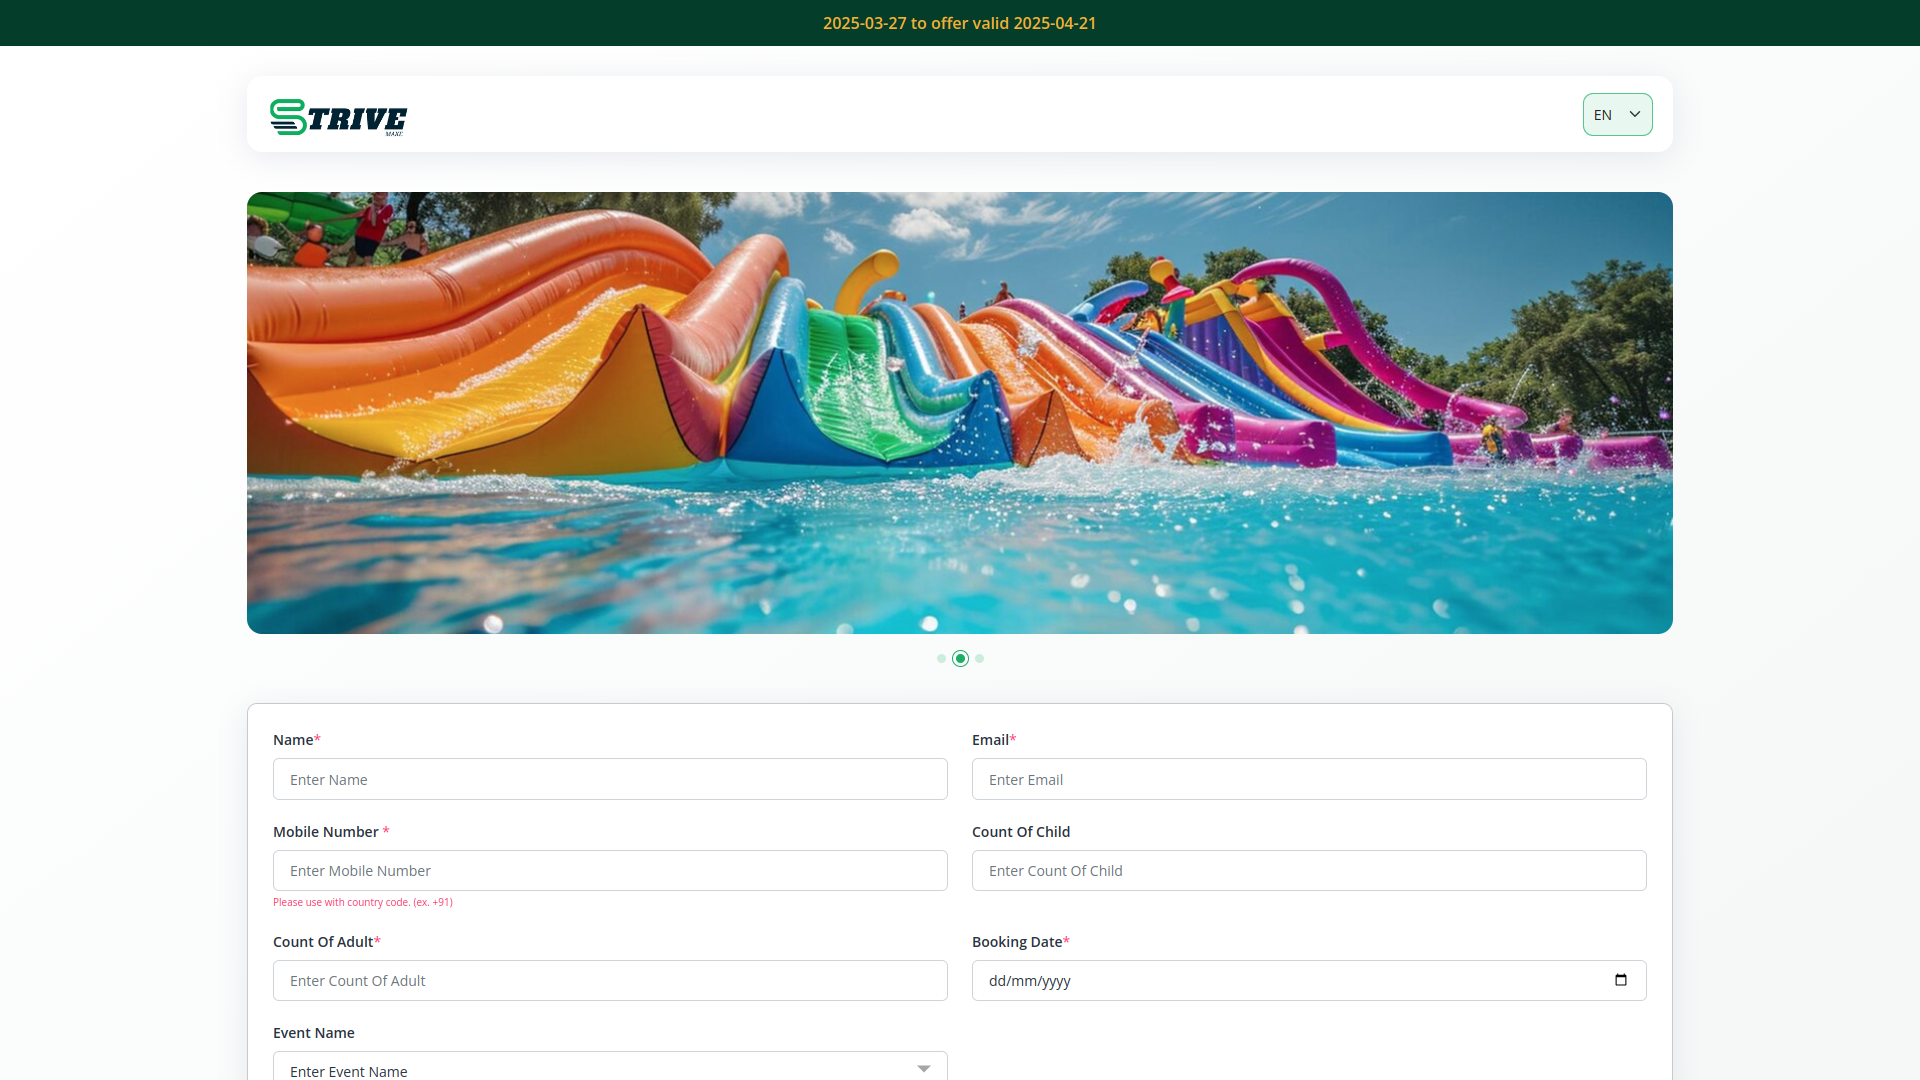Select the active middle carousel dot
This screenshot has width=1920, height=1080.
[x=960, y=658]
